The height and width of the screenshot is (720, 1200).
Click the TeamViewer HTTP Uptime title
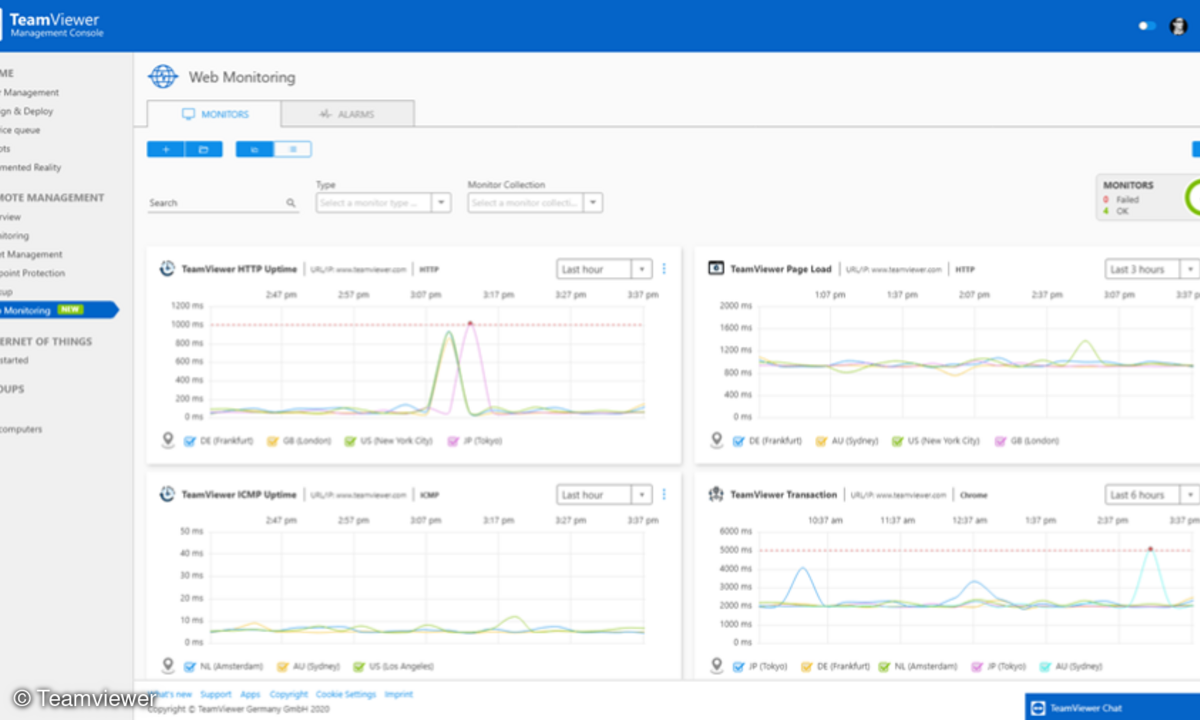tap(239, 269)
